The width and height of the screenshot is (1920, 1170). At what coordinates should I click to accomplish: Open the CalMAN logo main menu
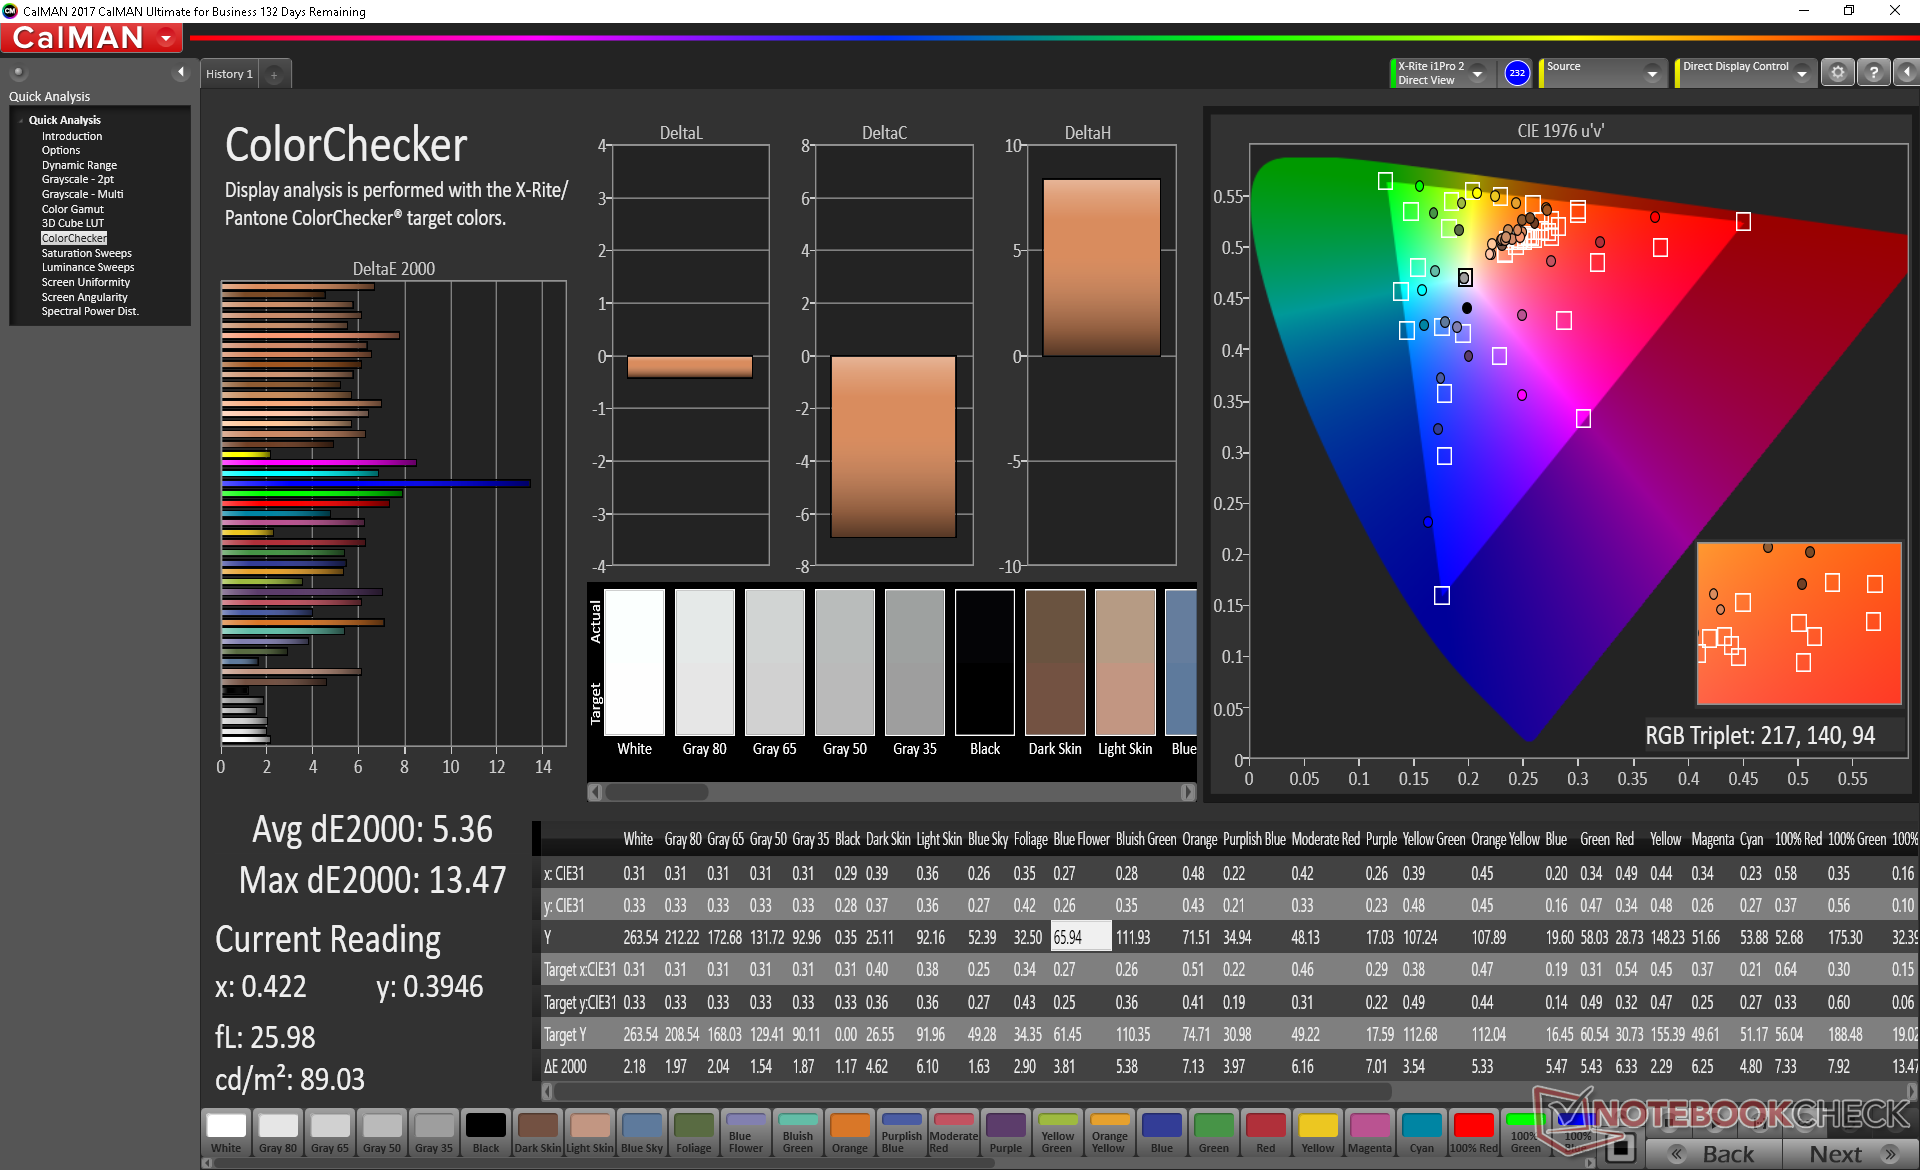click(x=92, y=38)
